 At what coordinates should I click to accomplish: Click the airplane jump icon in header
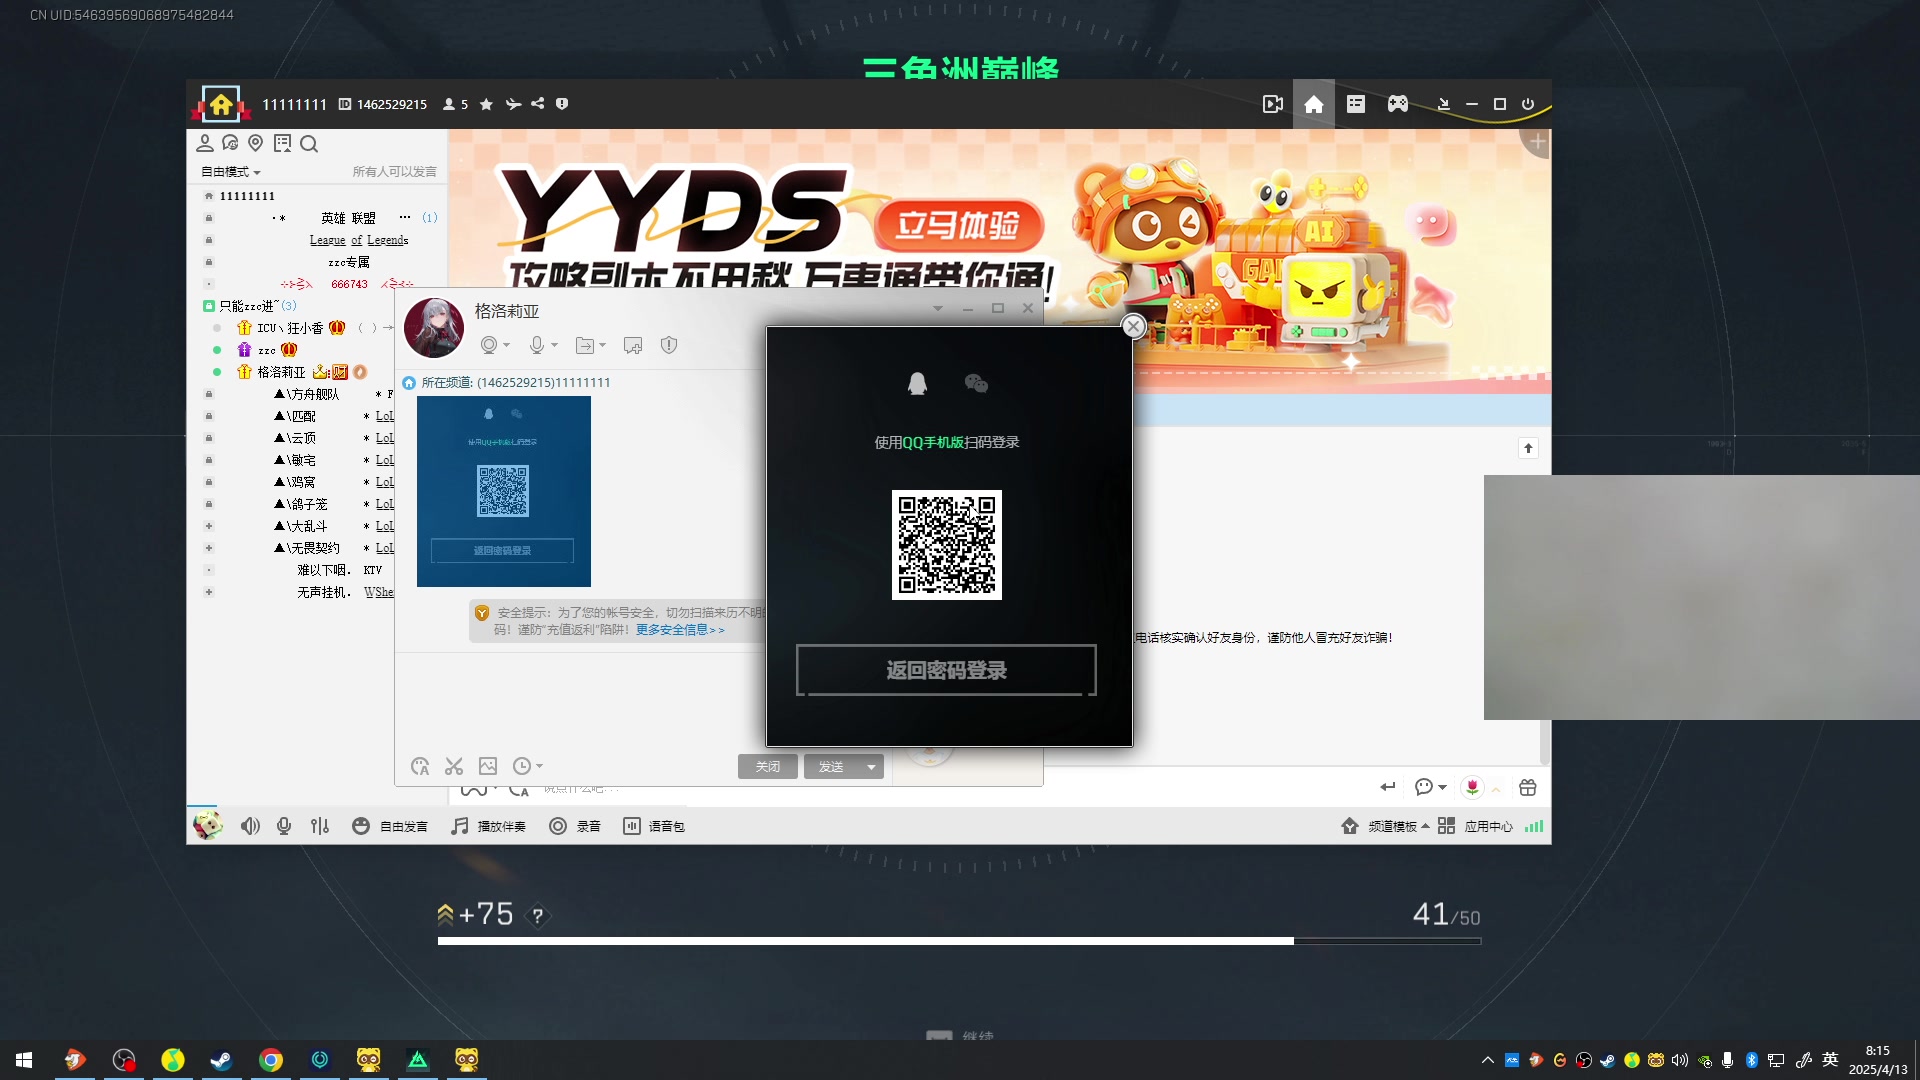[x=513, y=104]
